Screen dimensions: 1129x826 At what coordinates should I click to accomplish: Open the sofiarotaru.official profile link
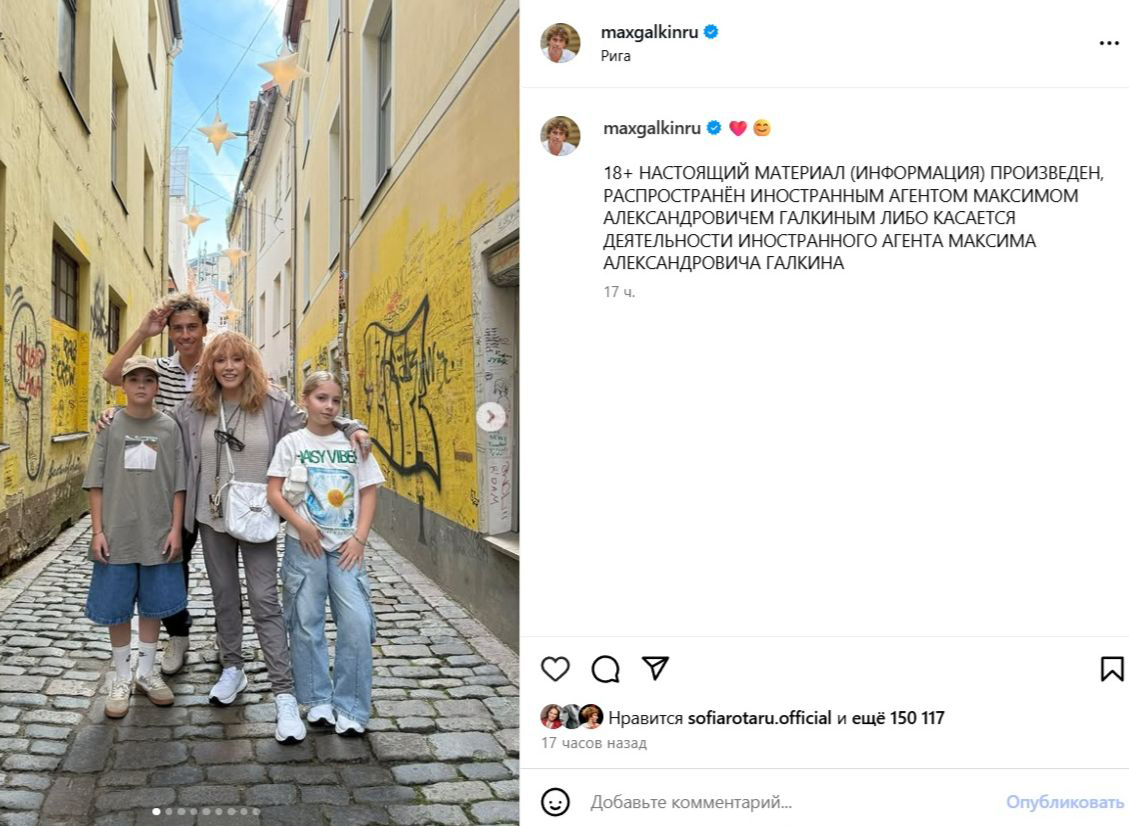[760, 718]
